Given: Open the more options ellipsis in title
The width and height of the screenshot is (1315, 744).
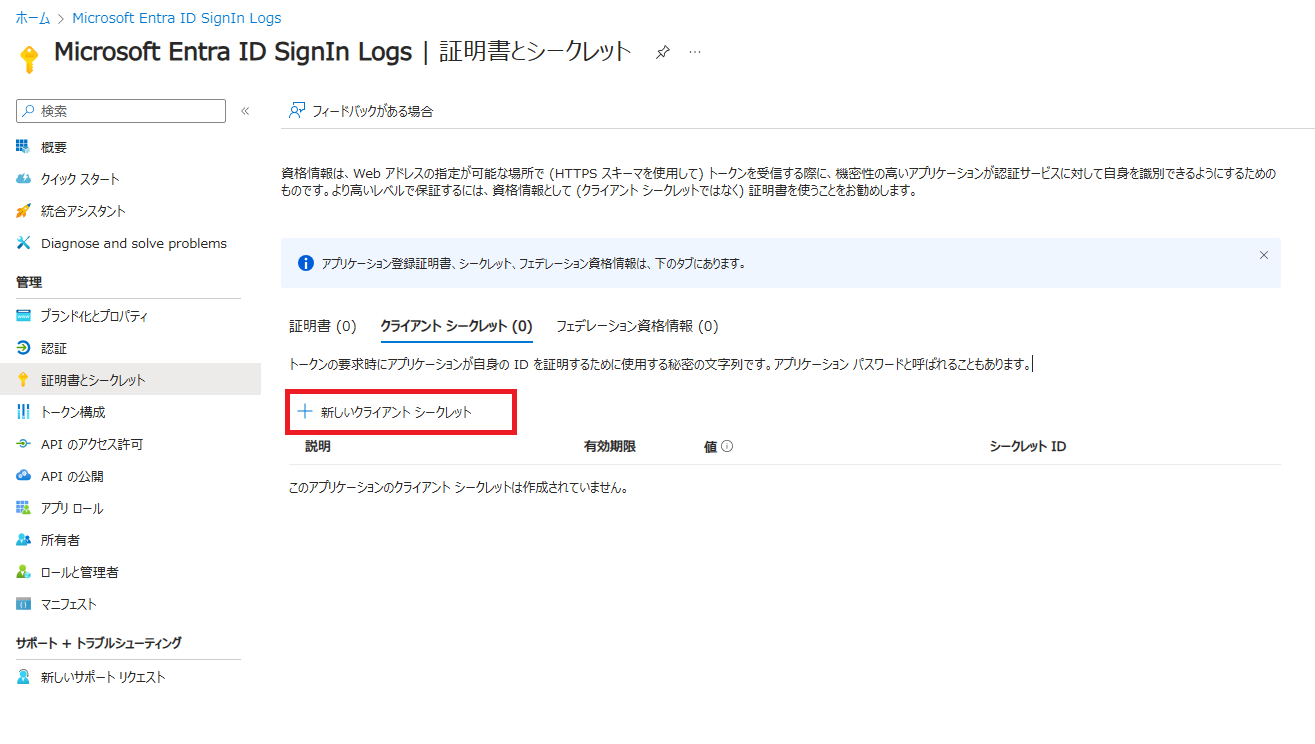Looking at the screenshot, I should coord(695,52).
